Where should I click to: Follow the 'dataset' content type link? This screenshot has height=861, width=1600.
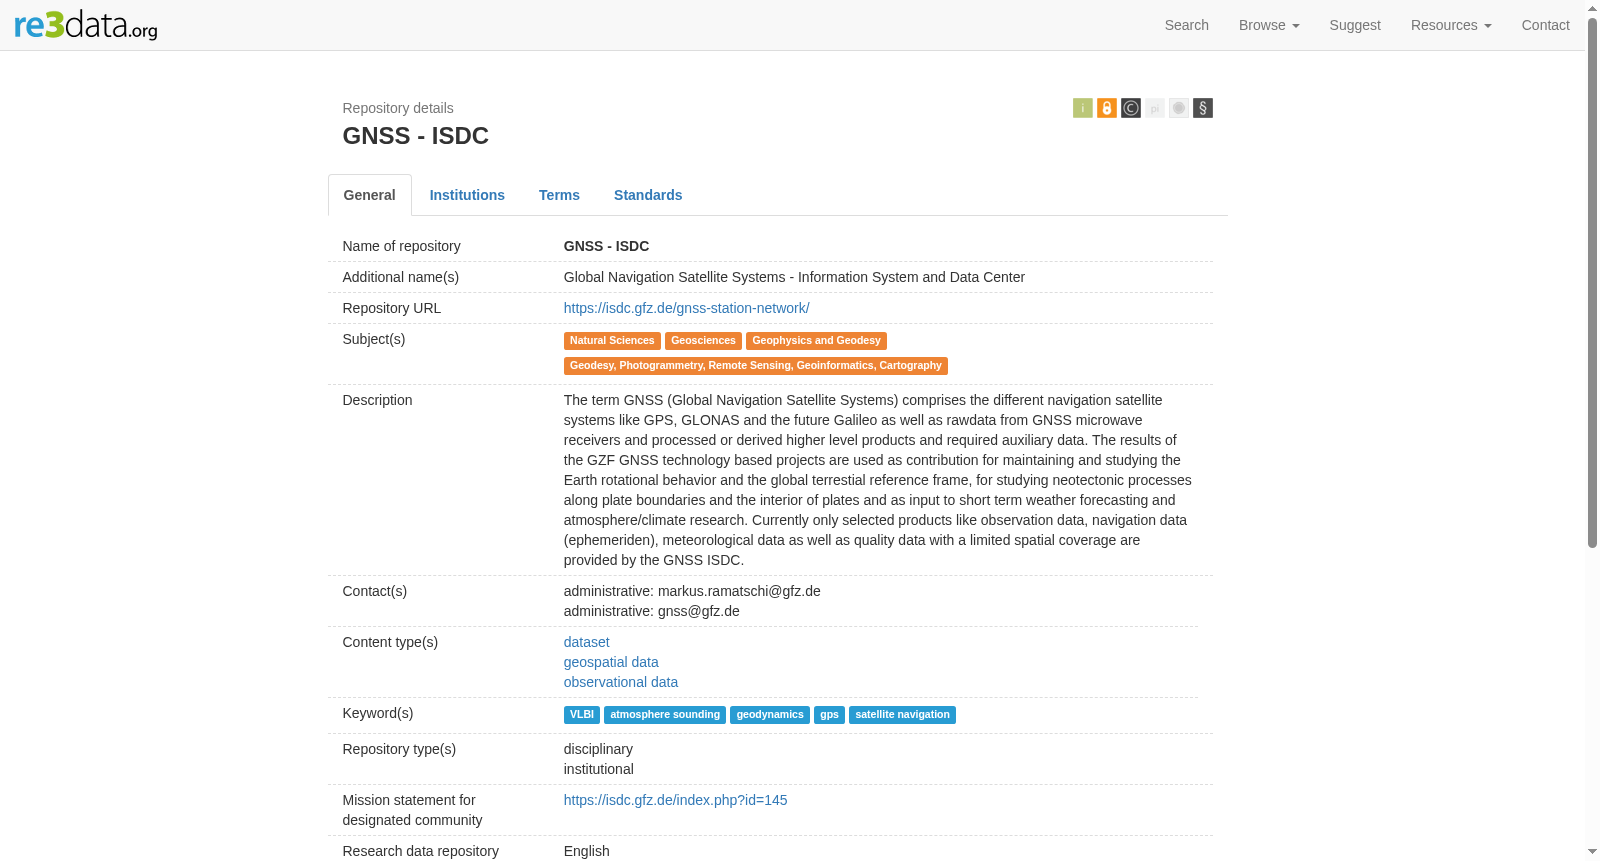pyautogui.click(x=587, y=642)
